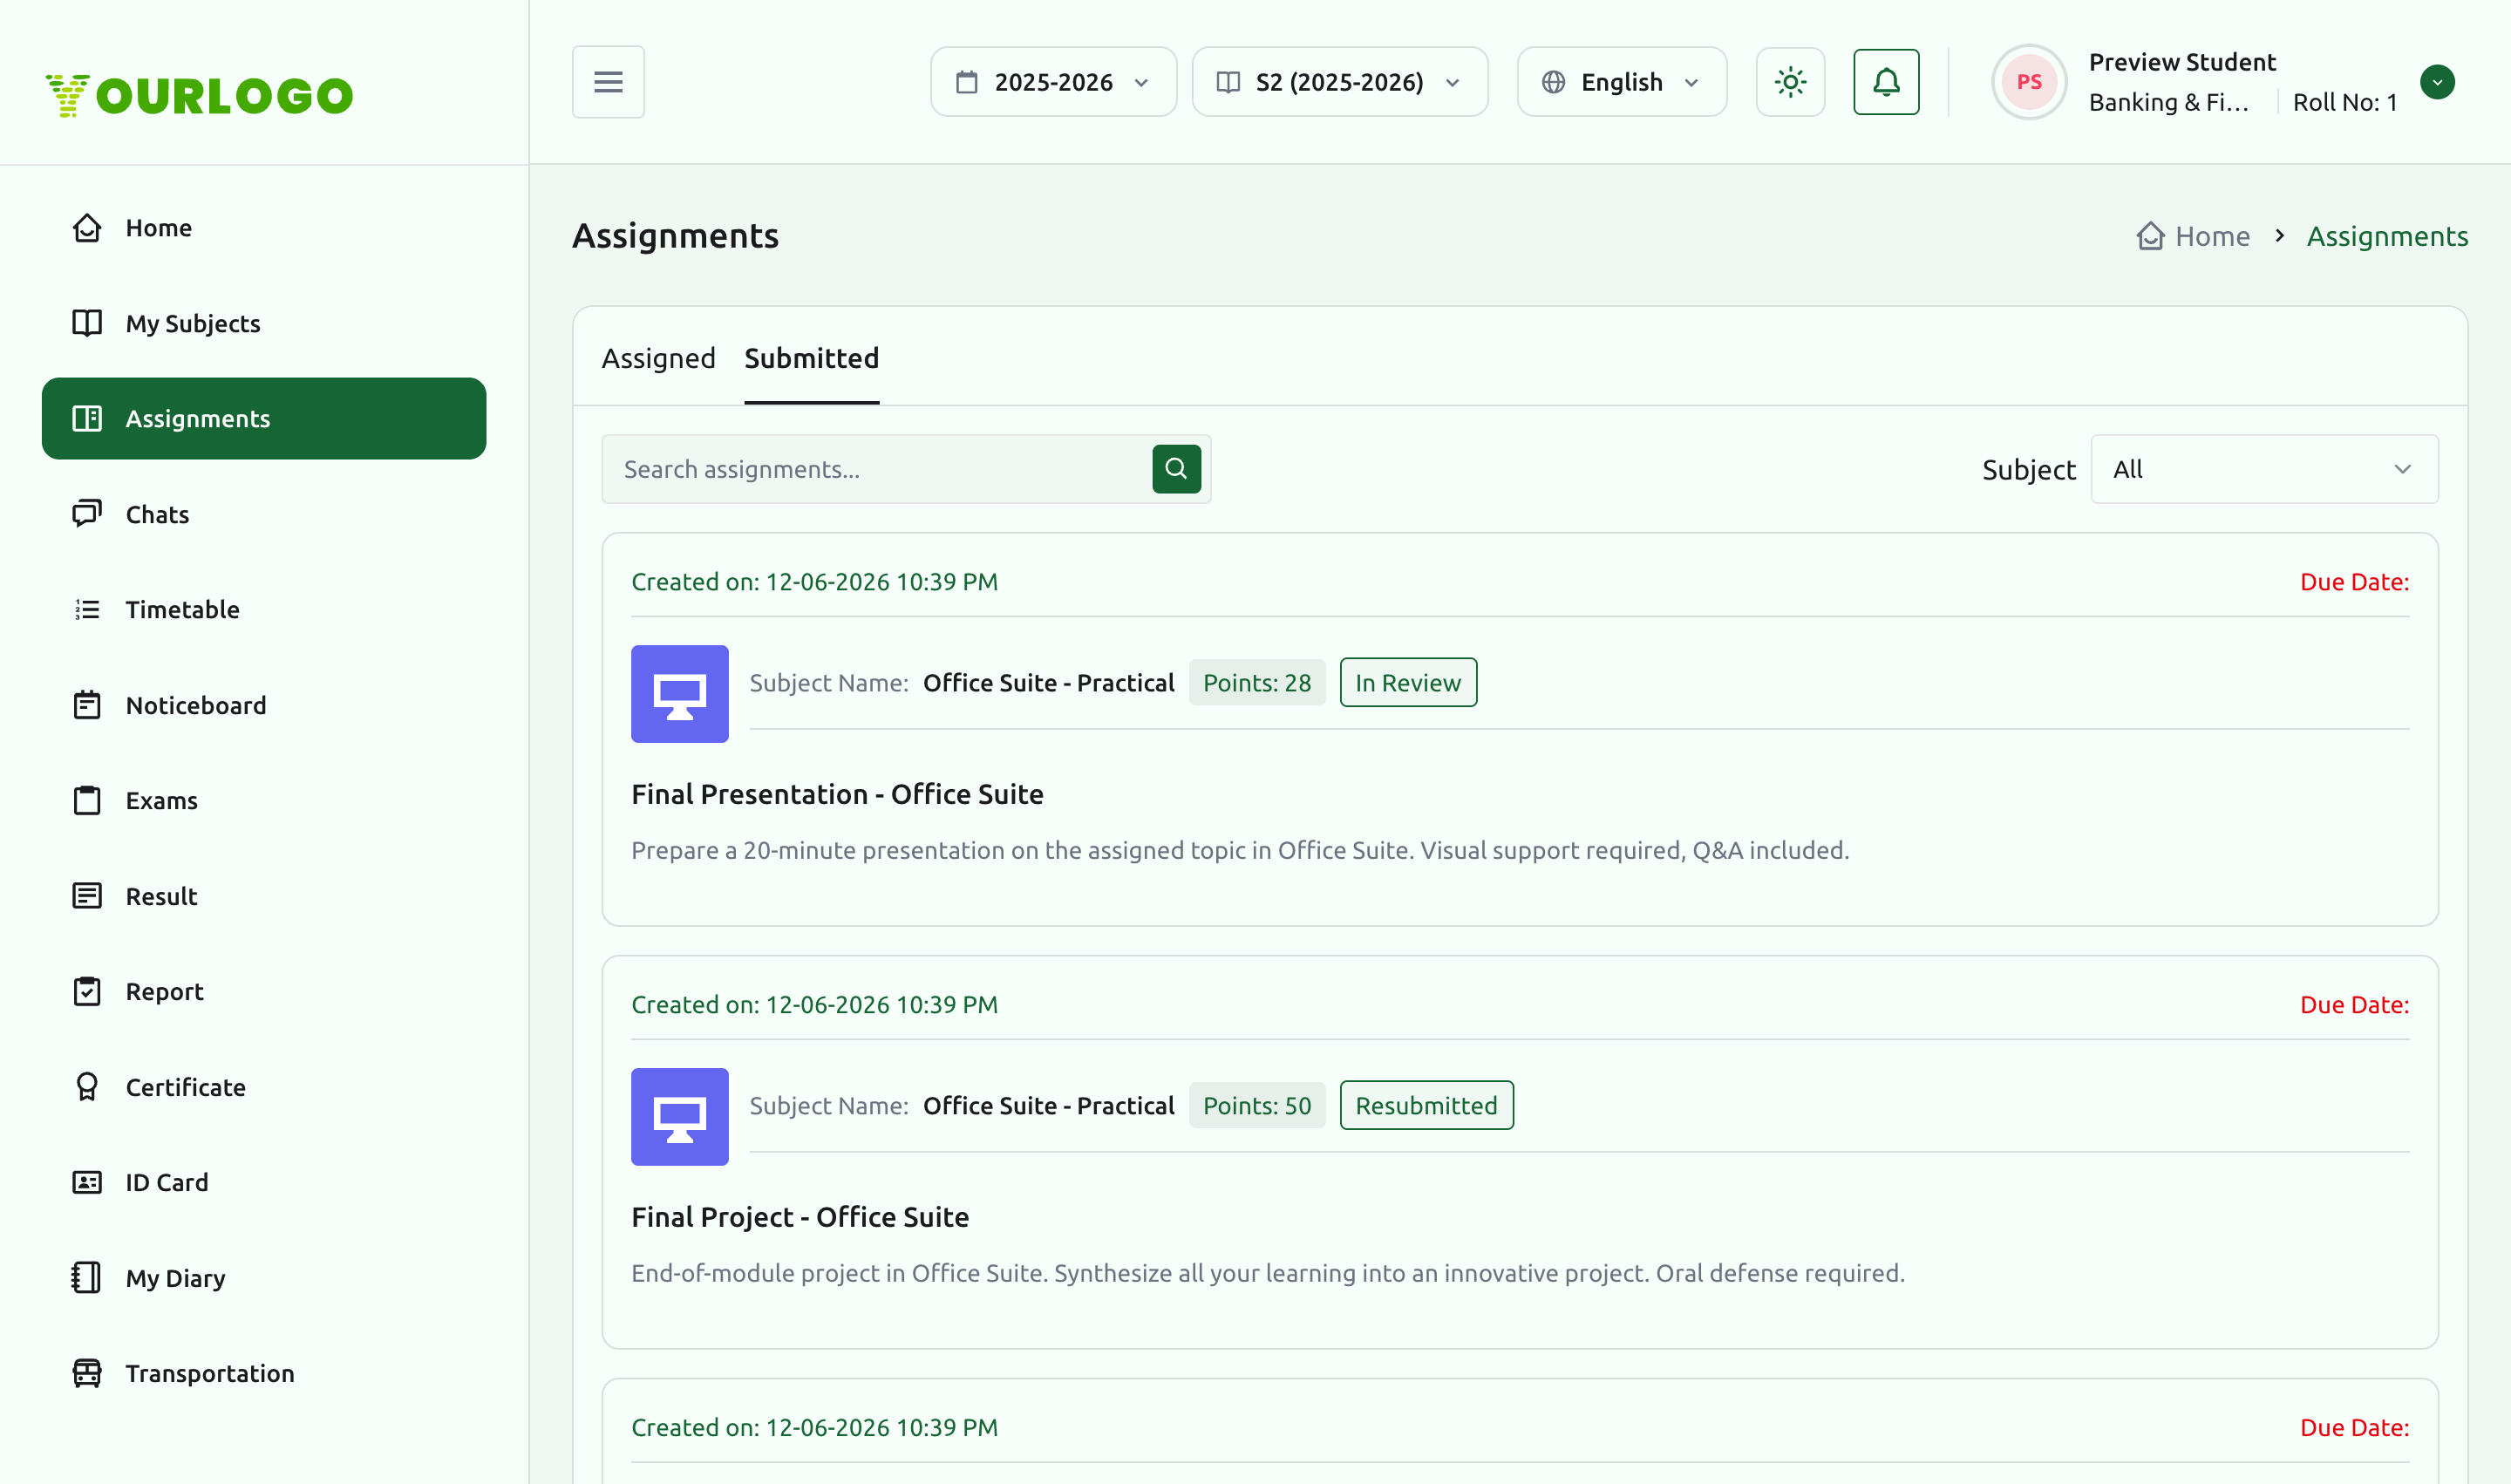Click the Final Presentation subject monitor icon
The height and width of the screenshot is (1484, 2511).
(x=680, y=694)
